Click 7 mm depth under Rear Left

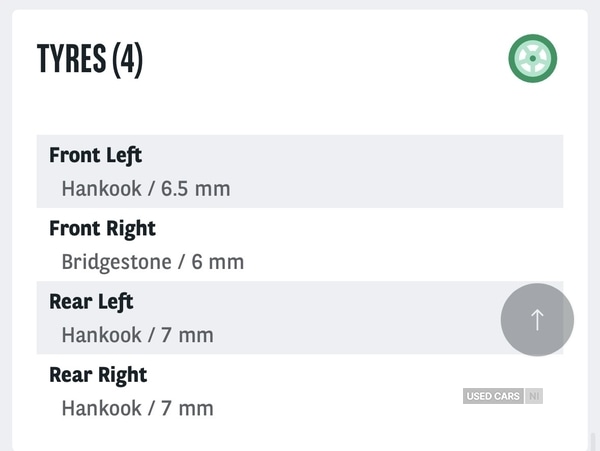pyautogui.click(x=187, y=335)
